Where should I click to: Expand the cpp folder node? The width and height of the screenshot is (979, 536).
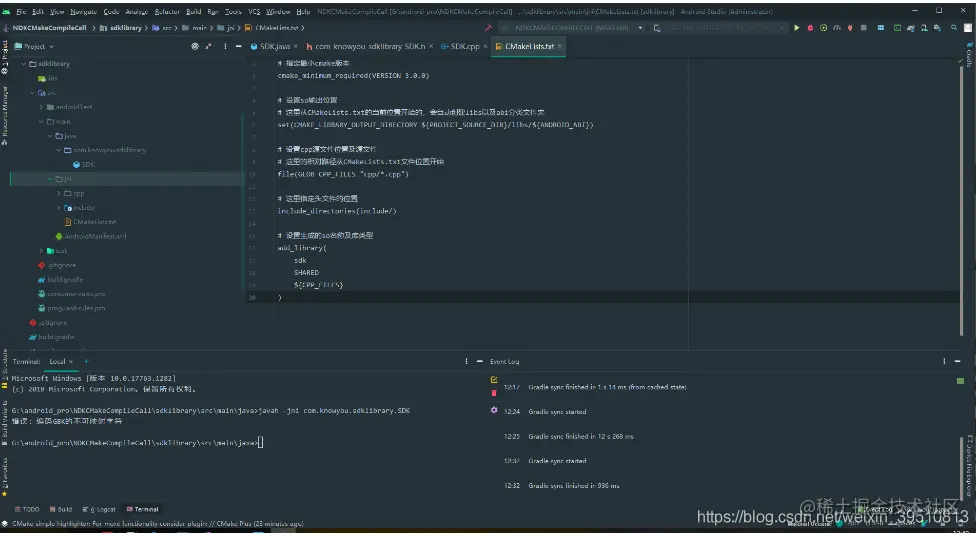[59, 193]
